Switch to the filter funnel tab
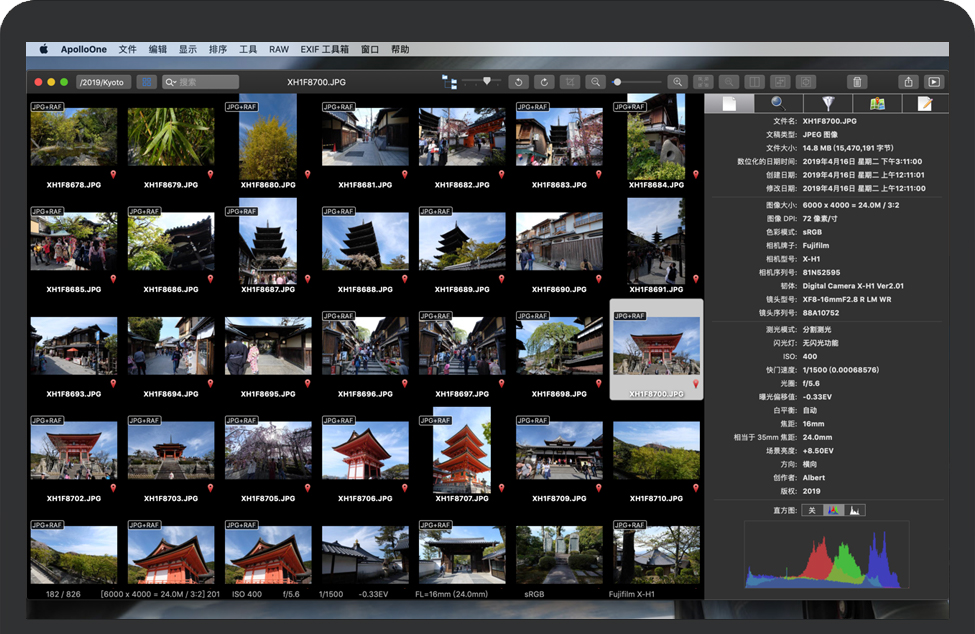Screen dimensions: 975x634 pos(827,103)
